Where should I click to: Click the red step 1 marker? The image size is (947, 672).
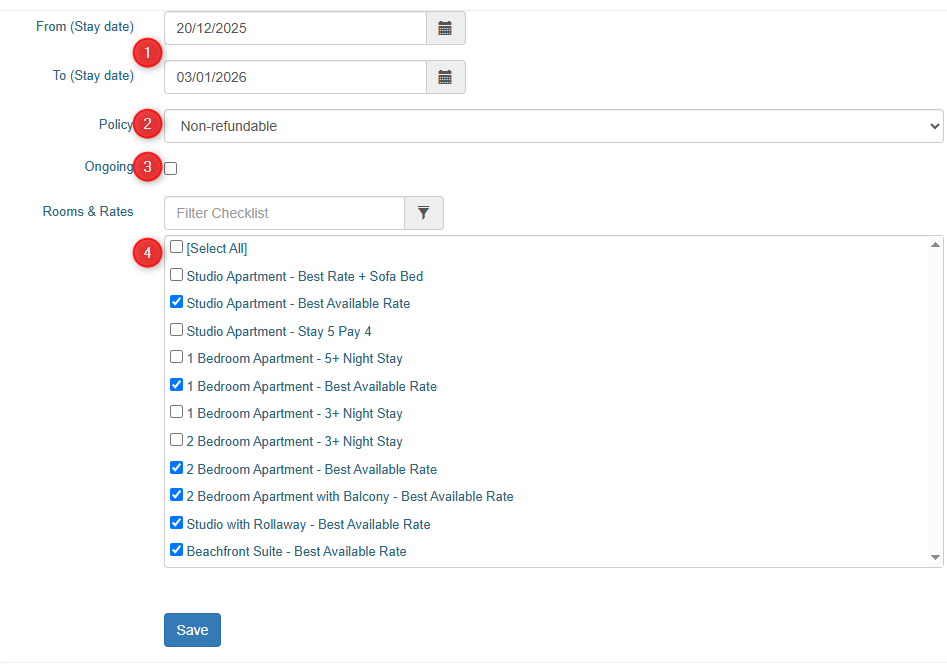click(147, 53)
